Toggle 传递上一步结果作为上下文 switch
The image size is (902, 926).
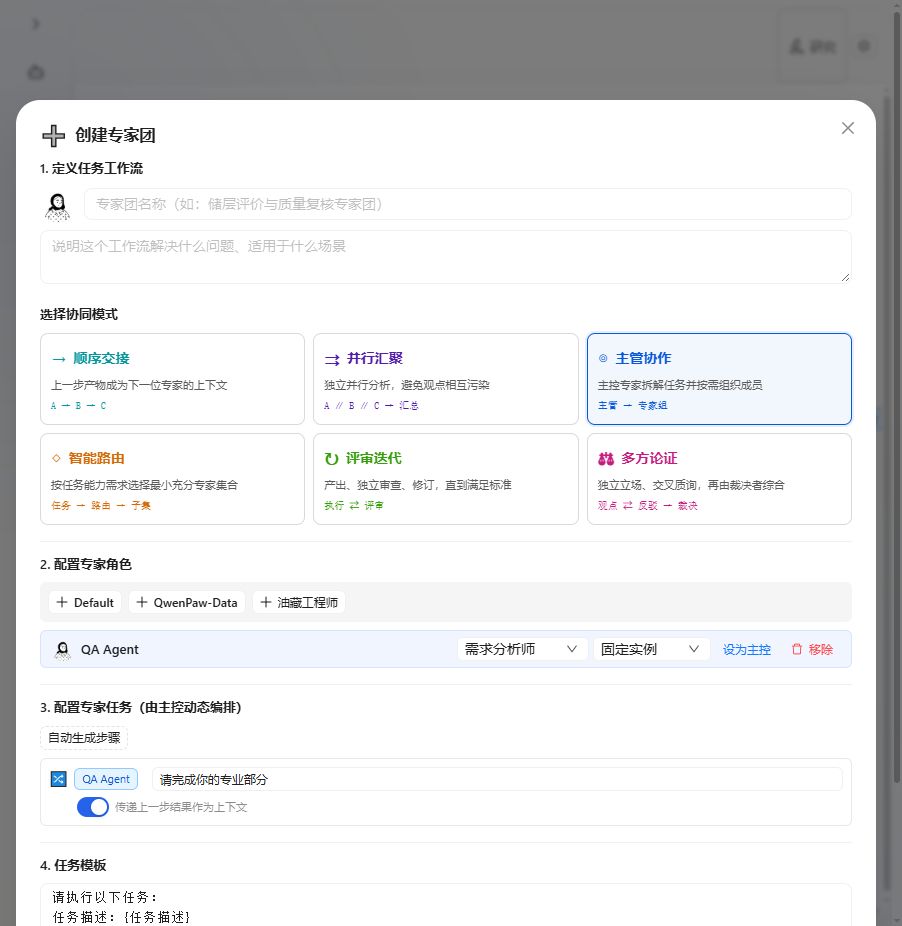(x=93, y=807)
